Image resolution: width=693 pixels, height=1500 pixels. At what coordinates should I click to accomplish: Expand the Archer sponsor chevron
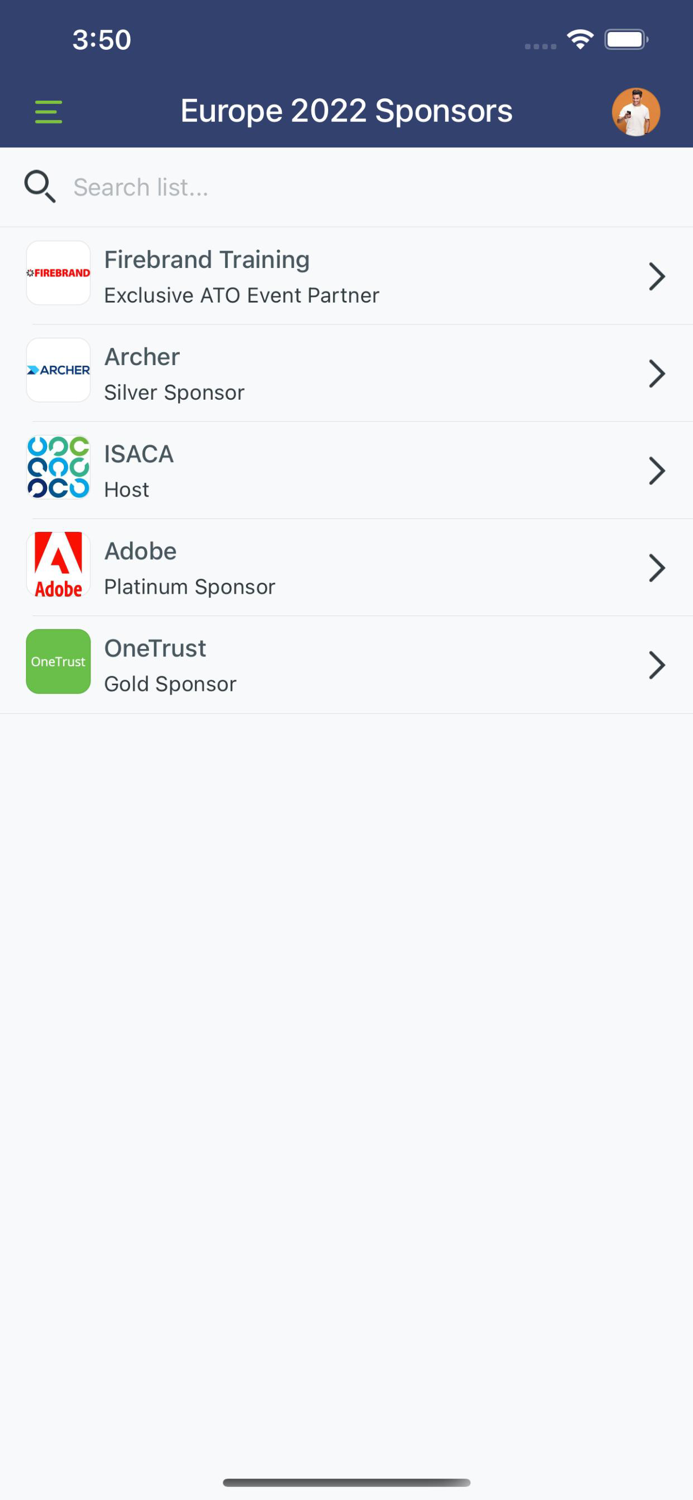point(657,373)
